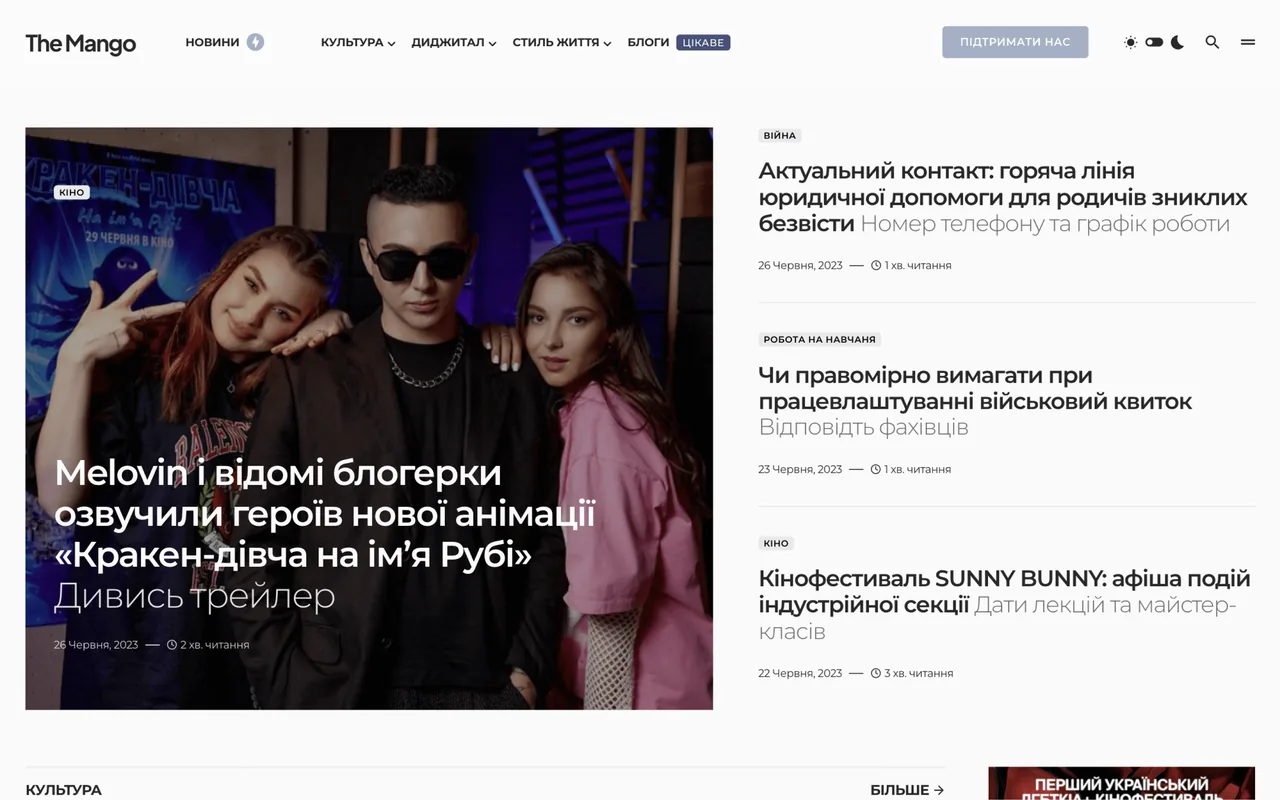Click the moon dark-mode icon
Image resolution: width=1280 pixels, height=800 pixels.
point(1178,42)
